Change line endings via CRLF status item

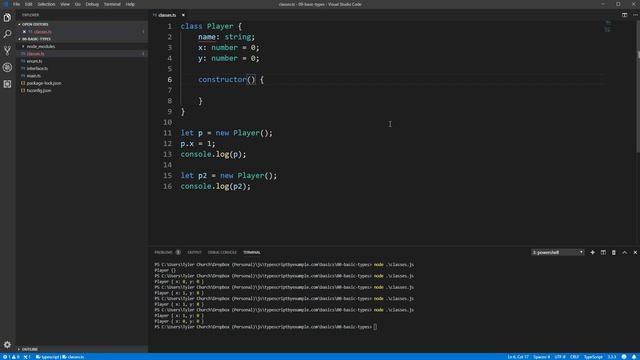point(574,357)
